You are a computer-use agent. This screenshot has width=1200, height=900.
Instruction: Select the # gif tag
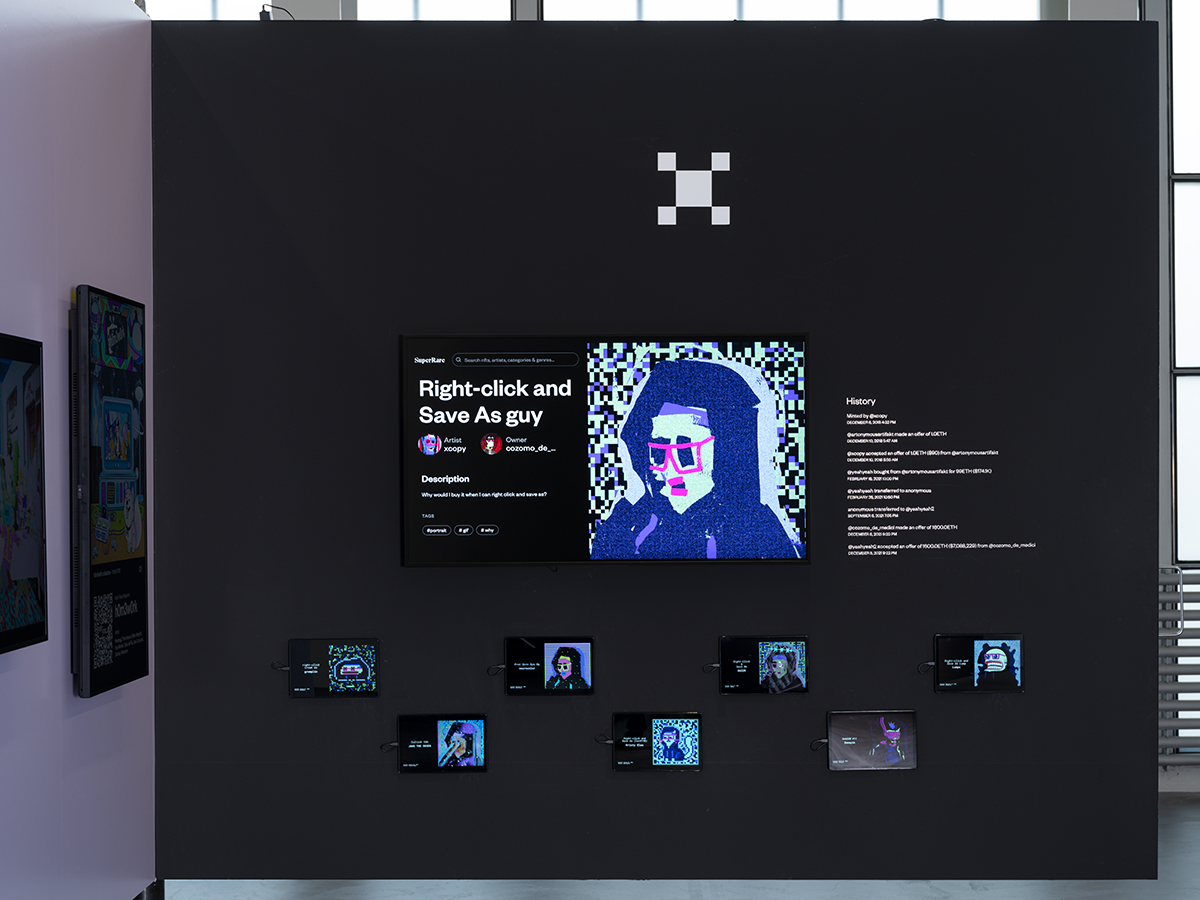[463, 530]
